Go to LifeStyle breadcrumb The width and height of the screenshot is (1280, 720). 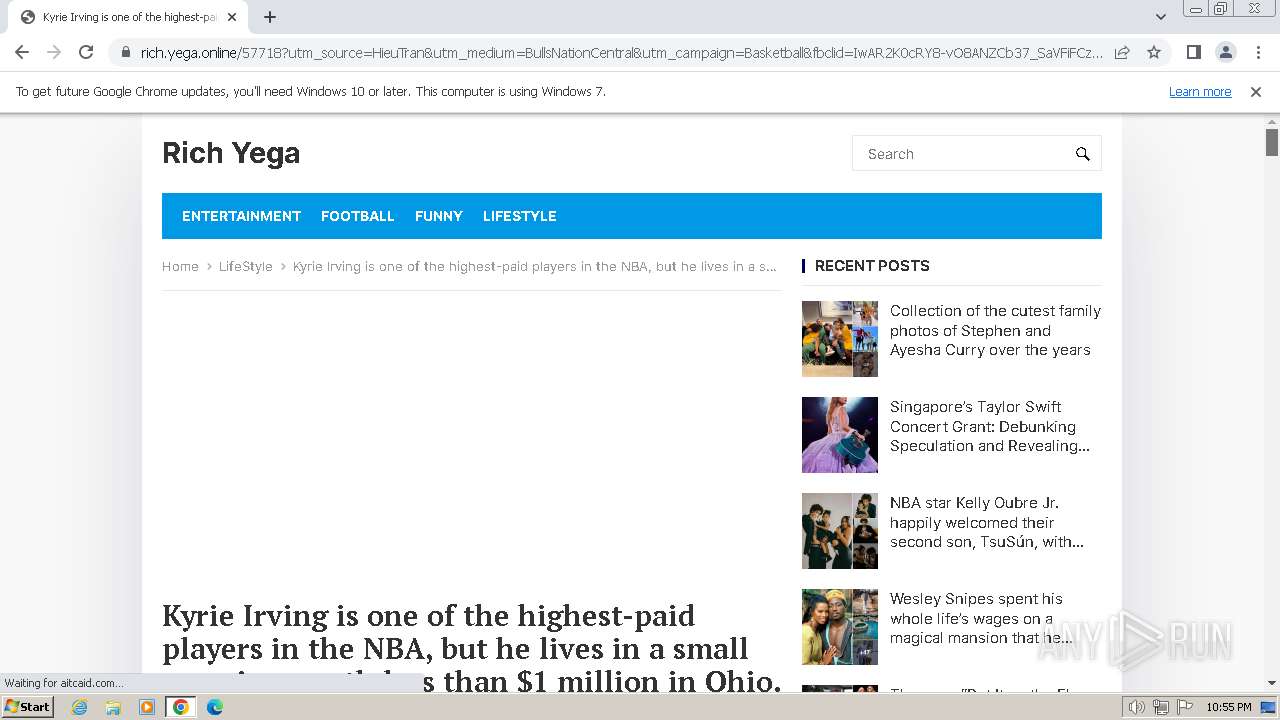[246, 266]
